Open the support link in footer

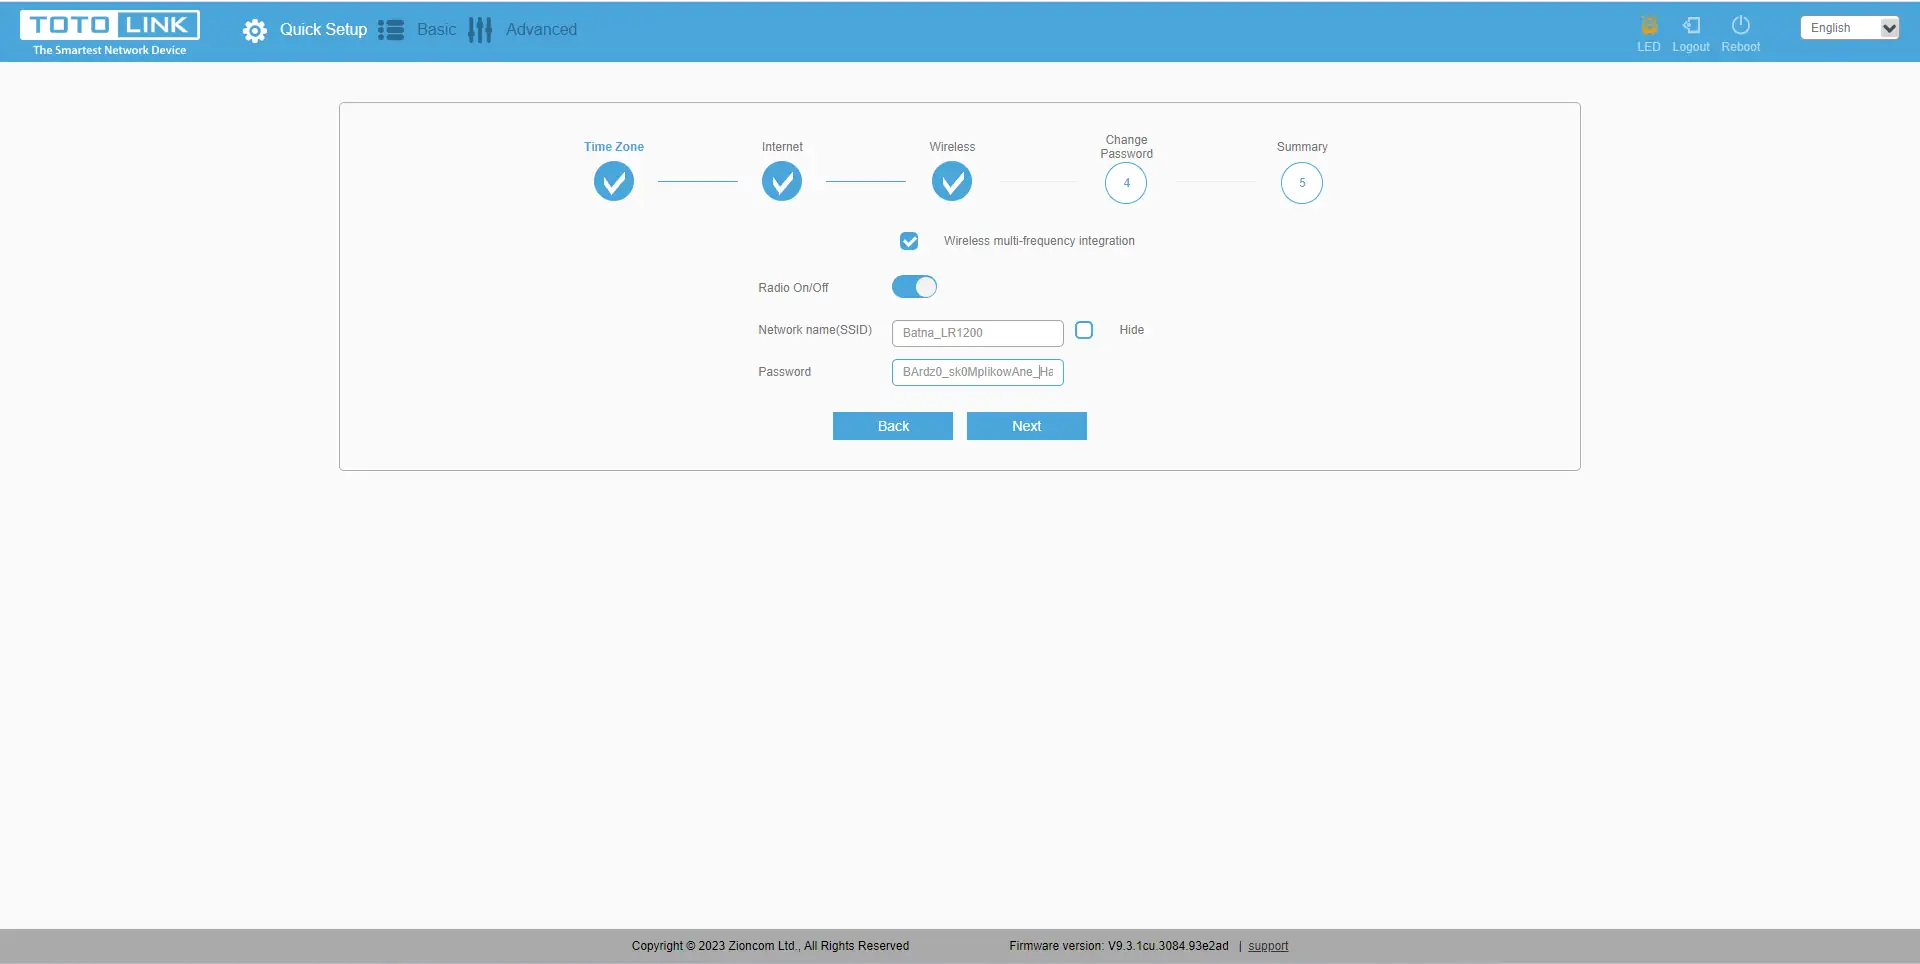[x=1268, y=946]
